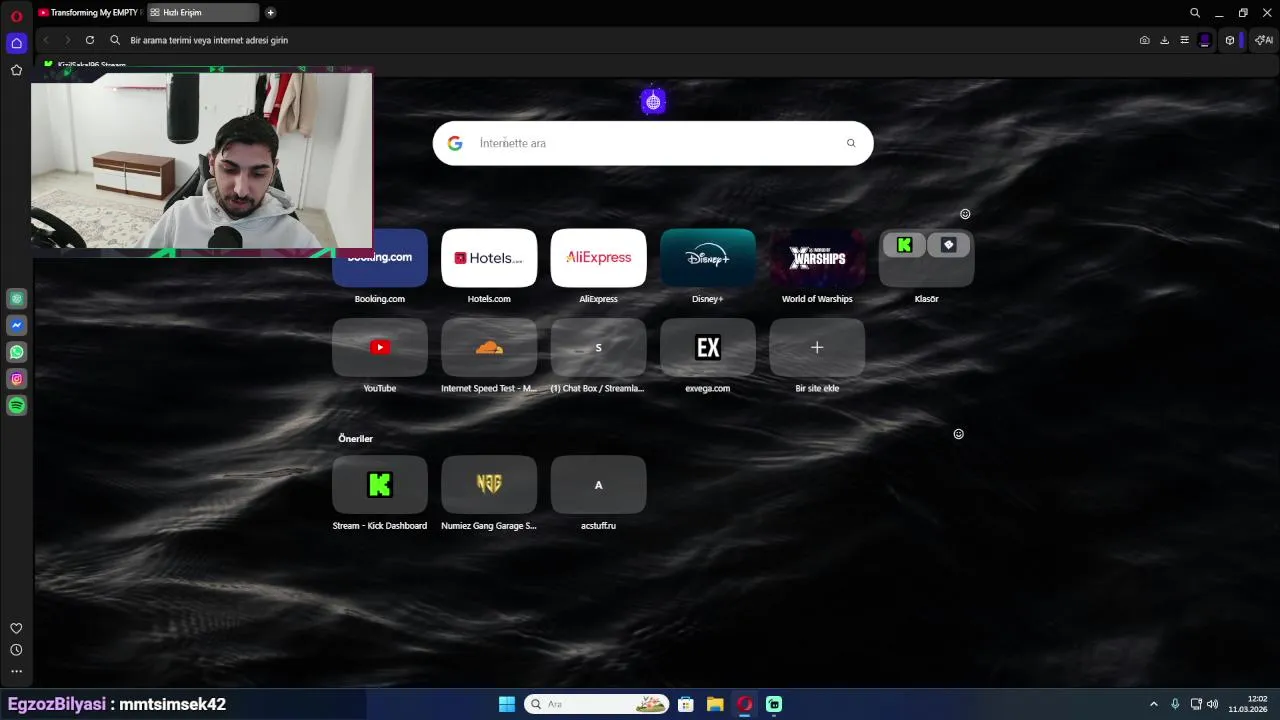Open the heart pinboards icon in sidebar
The width and height of the screenshot is (1280, 720).
click(x=16, y=628)
